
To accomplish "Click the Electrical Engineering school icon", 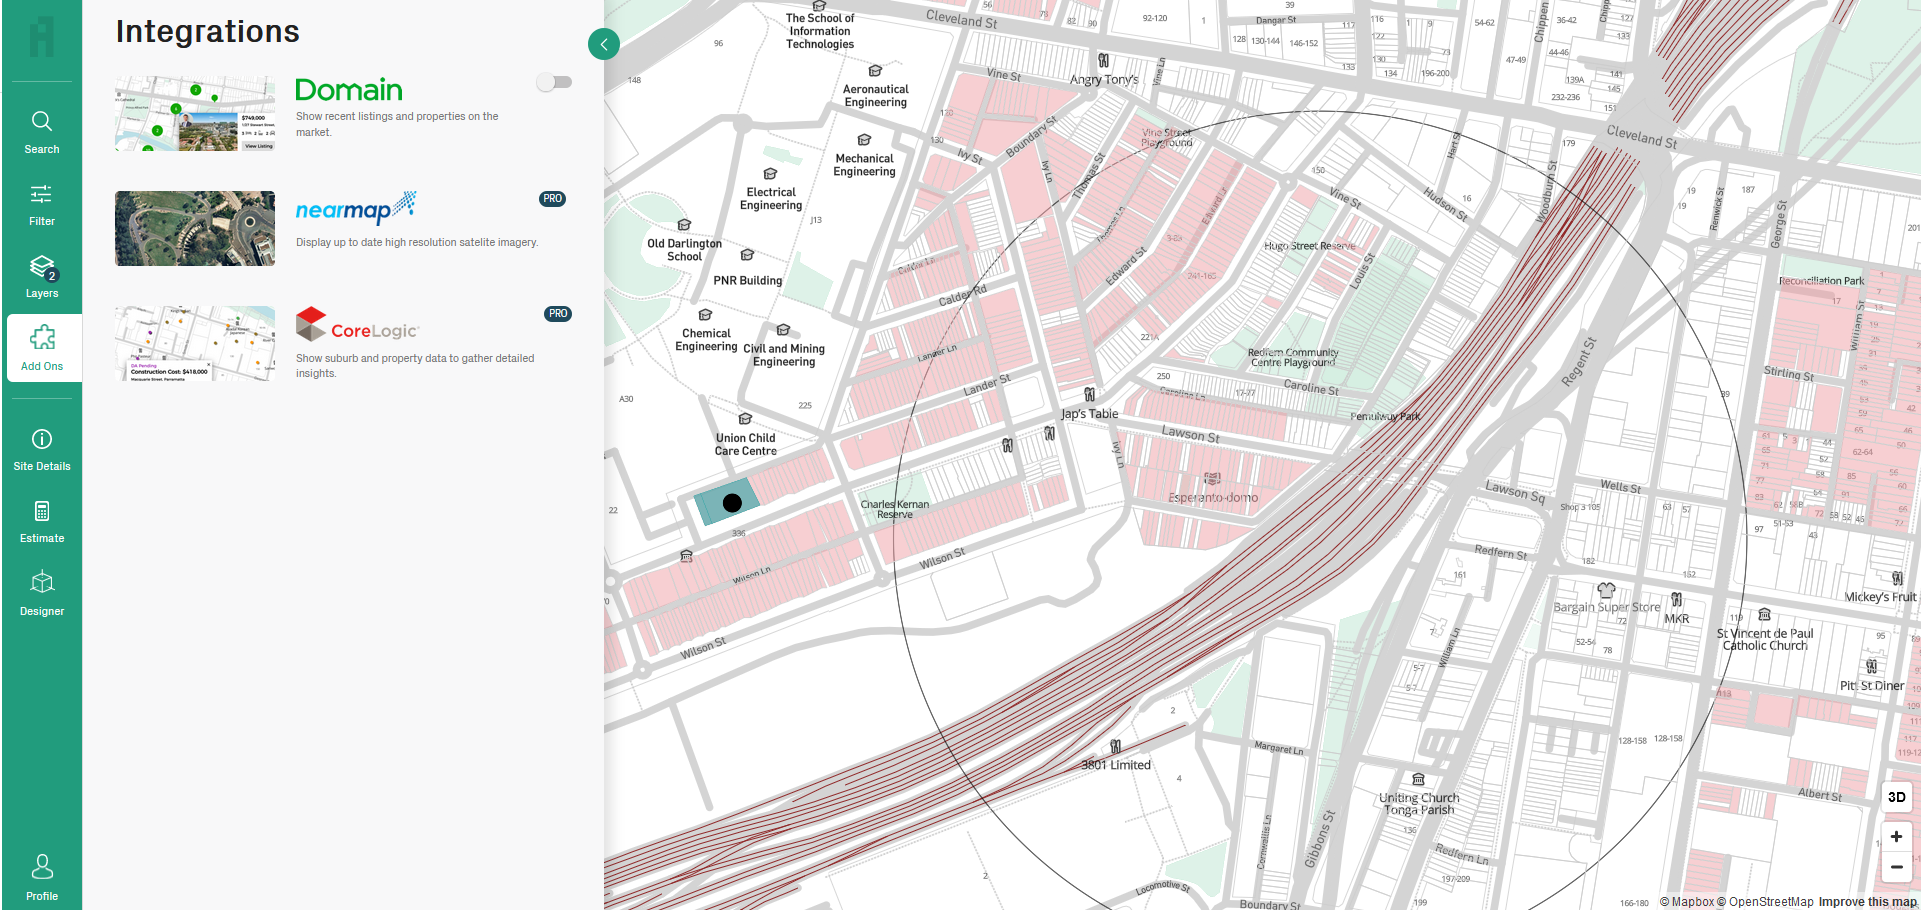I will click(x=770, y=174).
